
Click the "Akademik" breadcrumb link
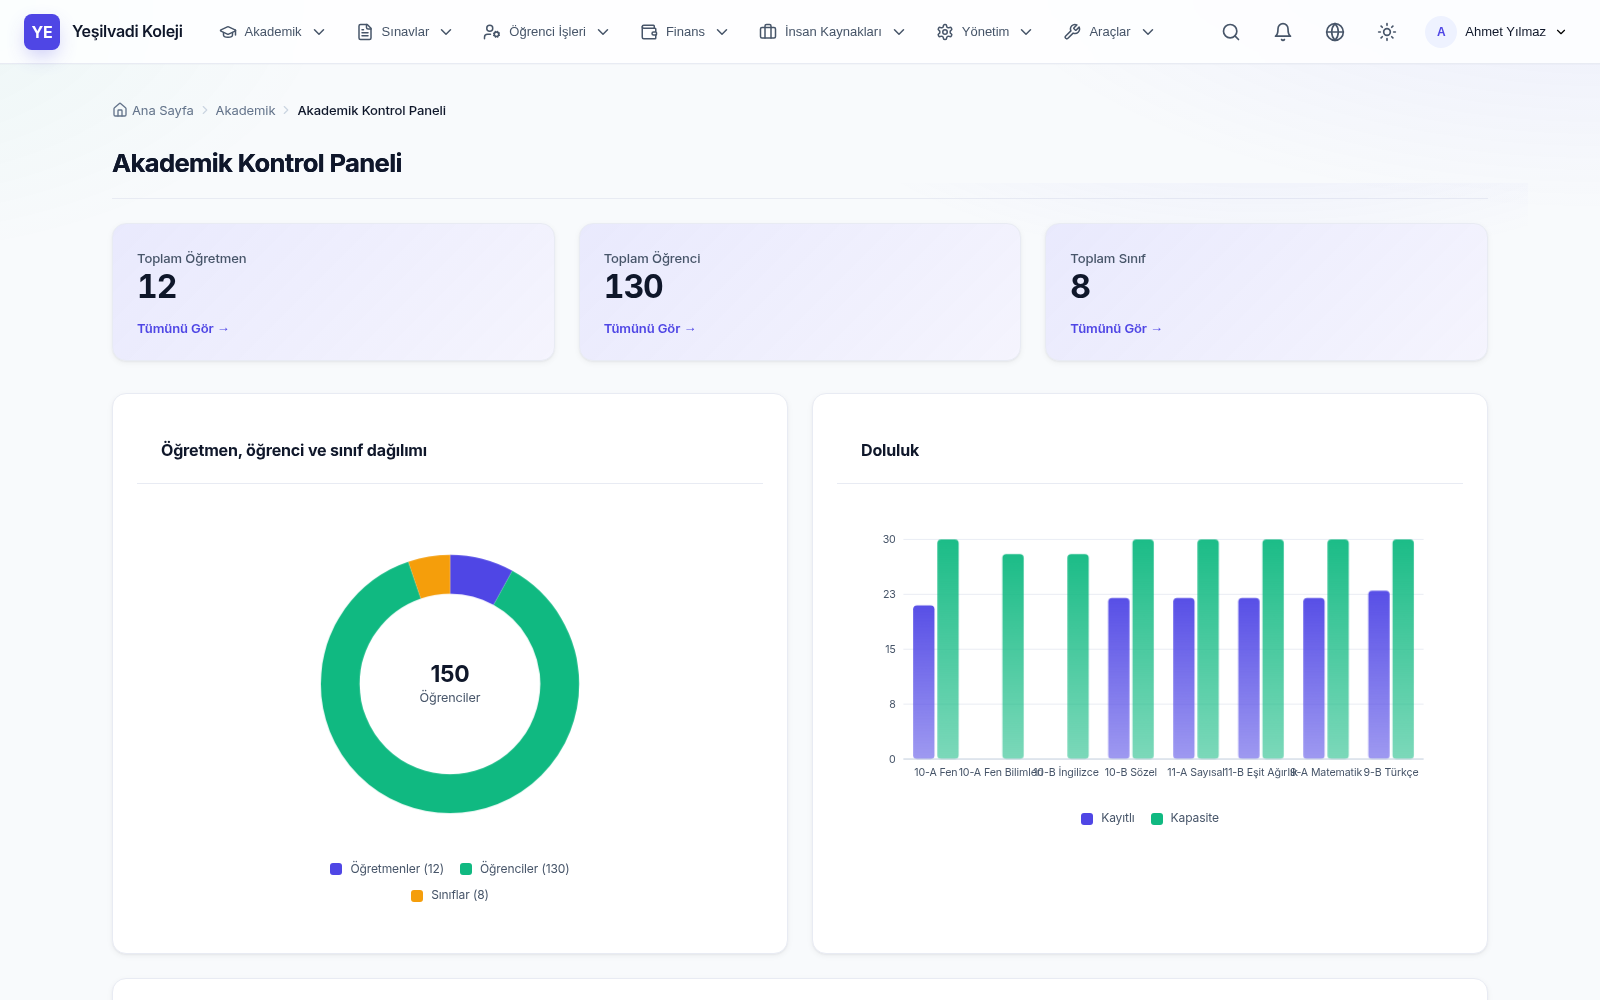tap(245, 111)
